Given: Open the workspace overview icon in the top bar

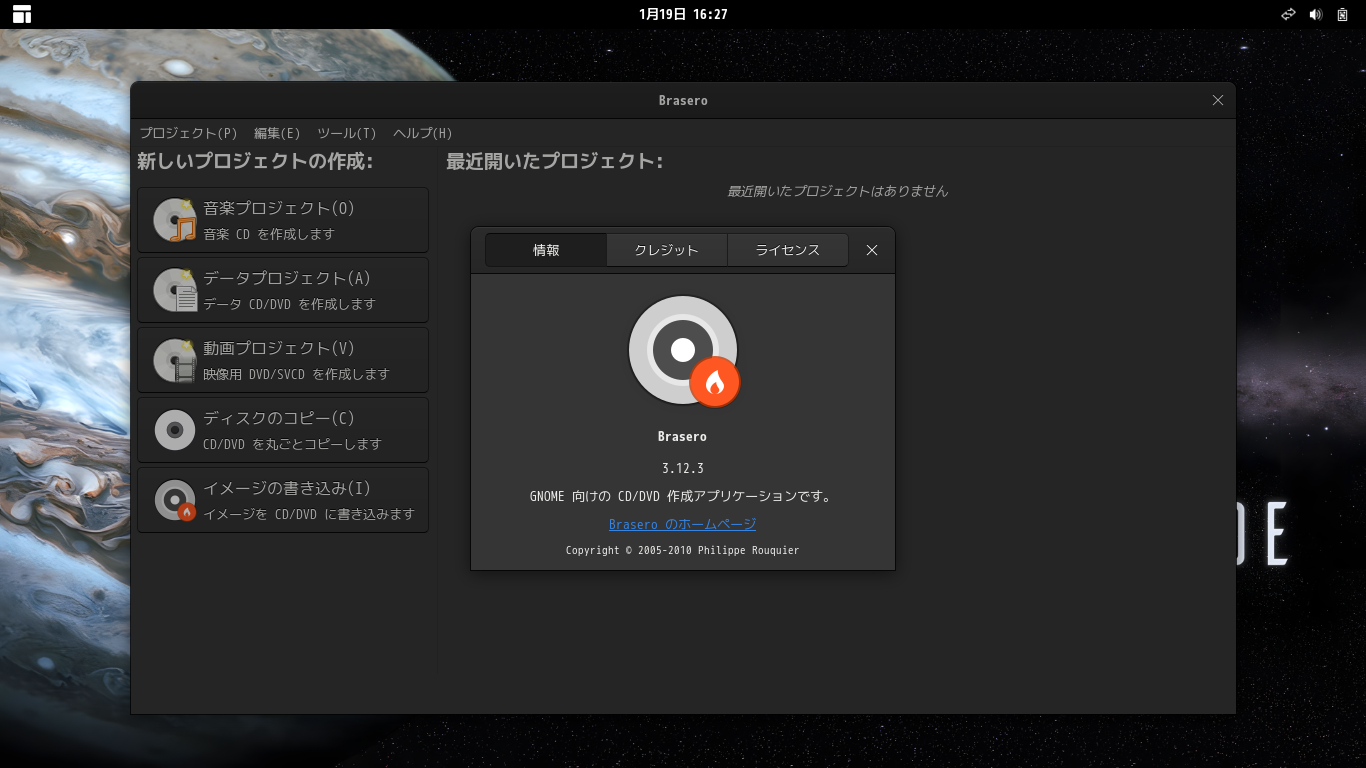Looking at the screenshot, I should (x=22, y=14).
